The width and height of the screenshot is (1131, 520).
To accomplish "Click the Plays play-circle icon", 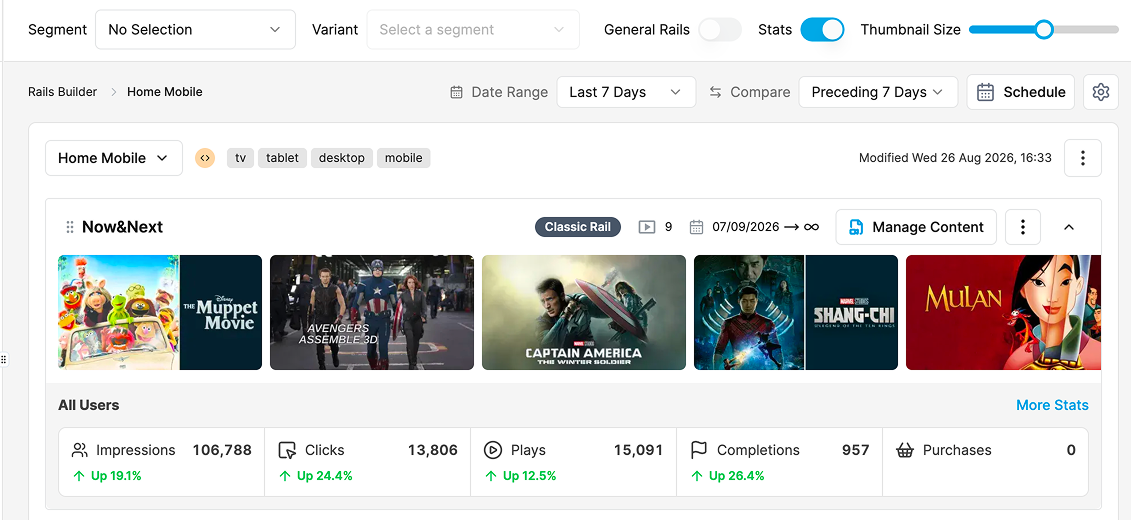I will [x=493, y=451].
